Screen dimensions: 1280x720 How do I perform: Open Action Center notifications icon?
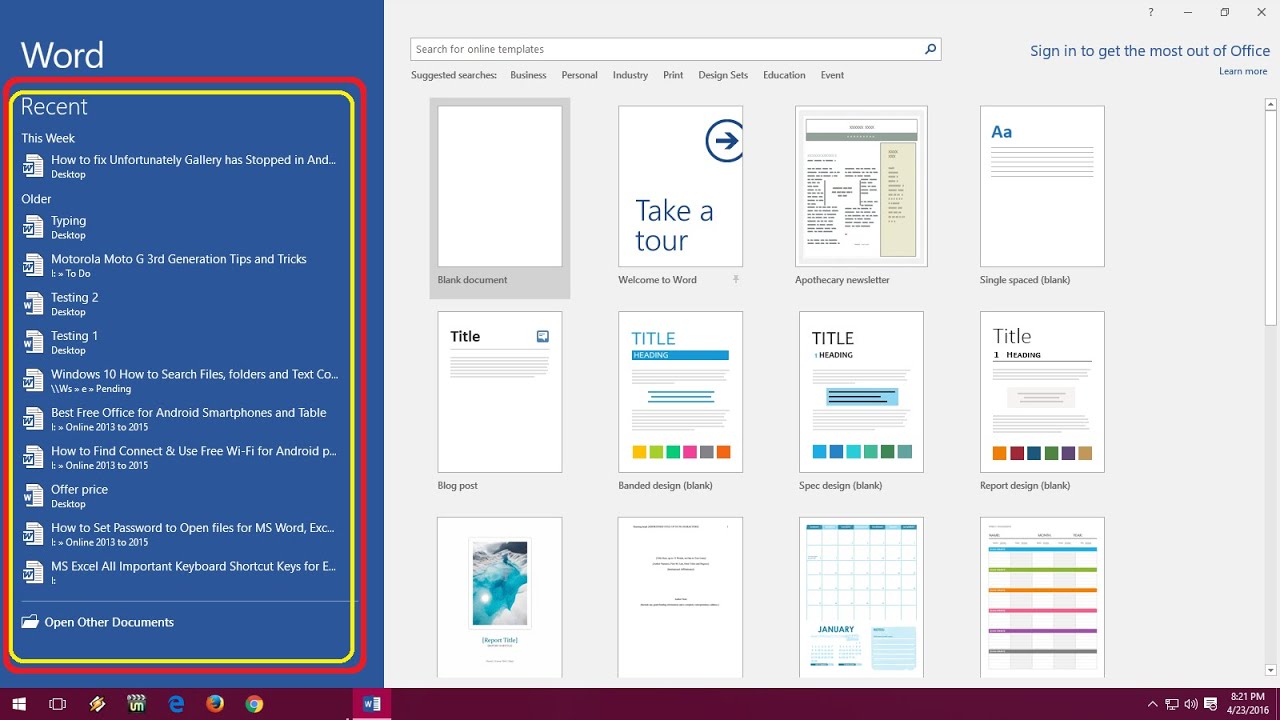point(1211,704)
